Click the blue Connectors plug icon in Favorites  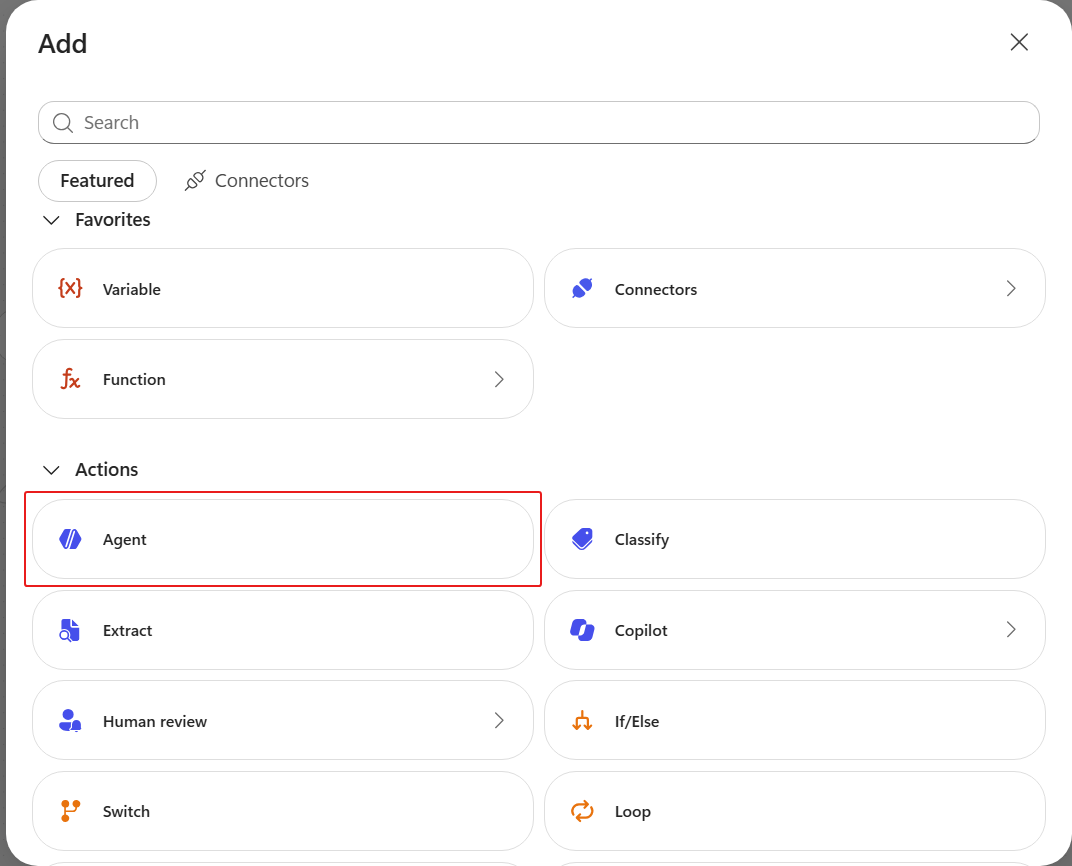[582, 288]
